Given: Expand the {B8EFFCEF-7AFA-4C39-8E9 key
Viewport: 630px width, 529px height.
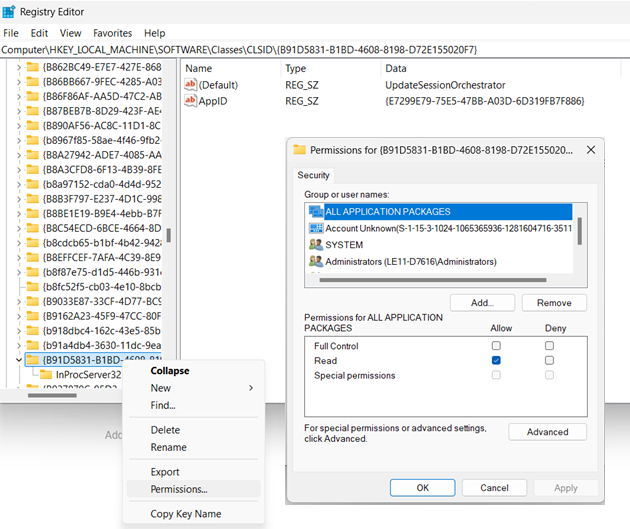Looking at the screenshot, I should [18, 257].
